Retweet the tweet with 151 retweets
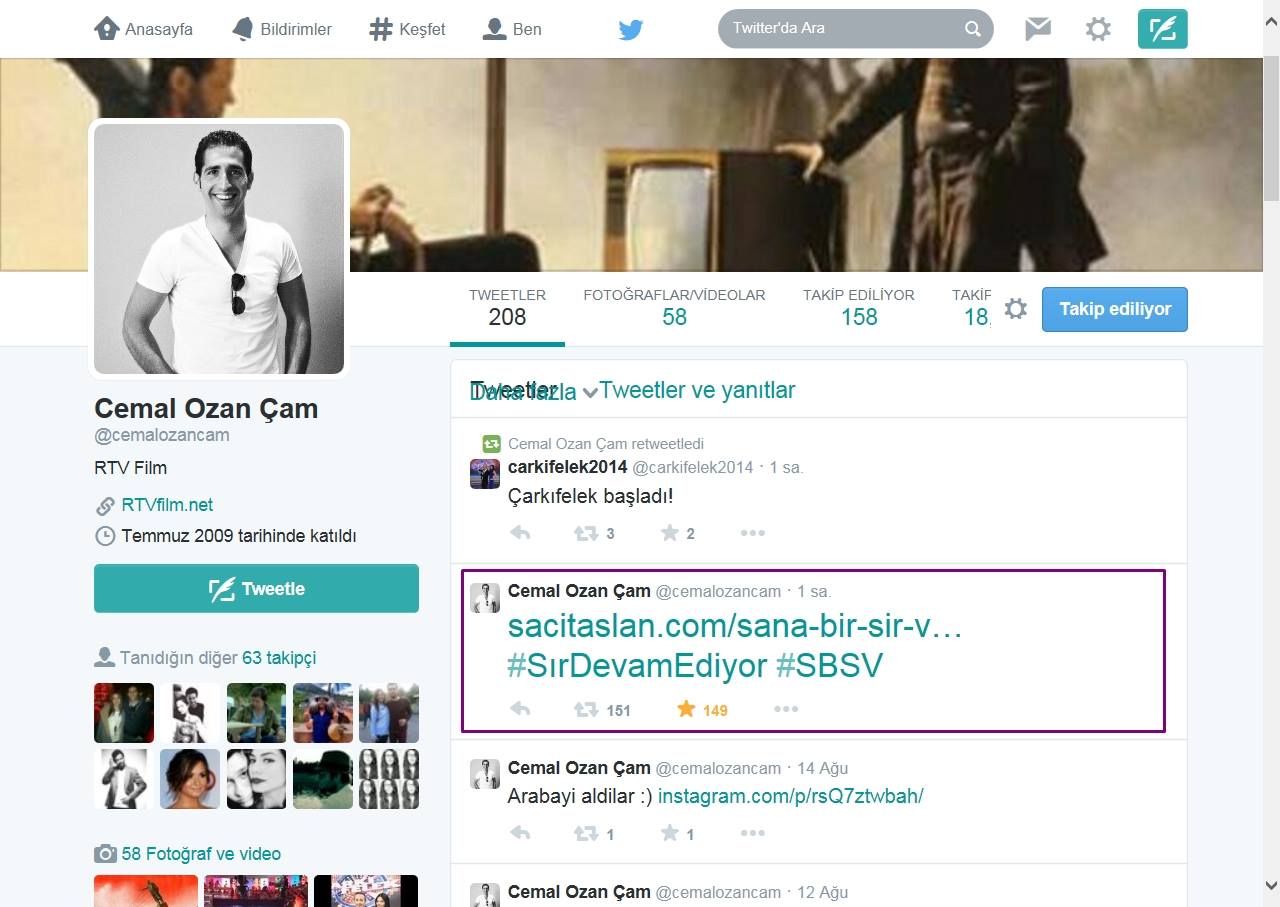Screen dimensions: 1280x907 click(x=586, y=709)
